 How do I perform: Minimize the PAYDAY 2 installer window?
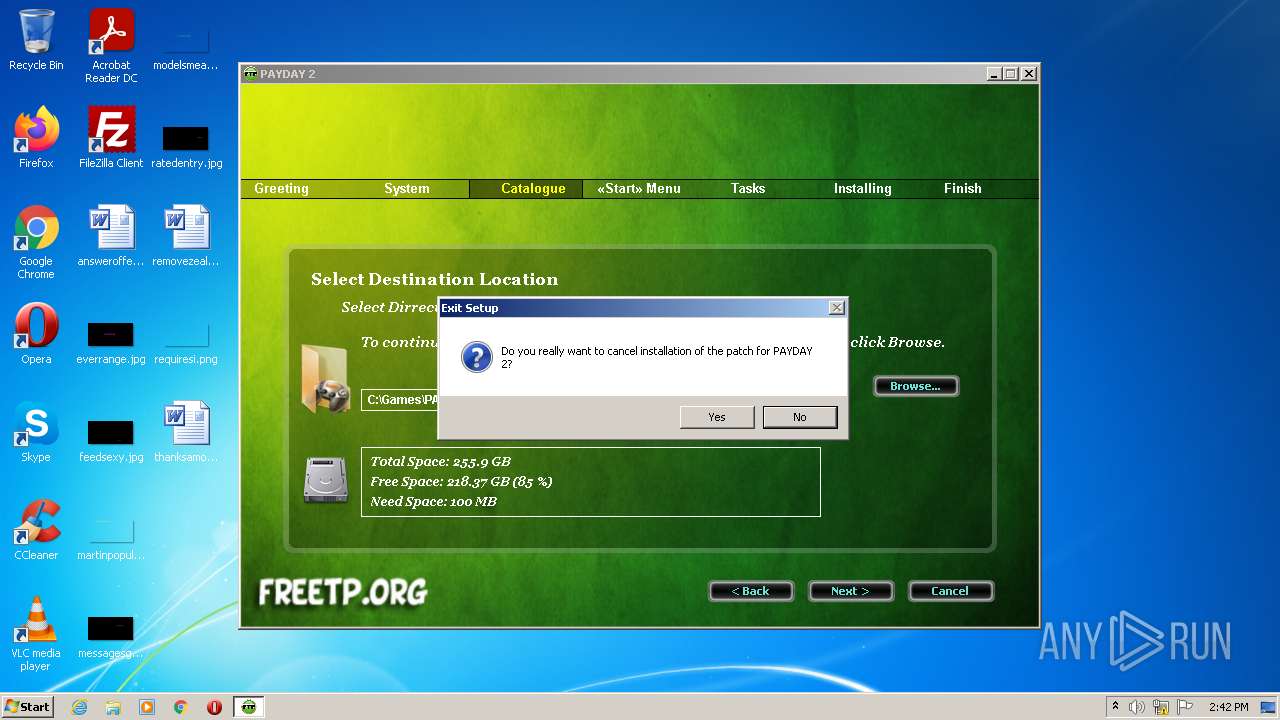point(994,74)
